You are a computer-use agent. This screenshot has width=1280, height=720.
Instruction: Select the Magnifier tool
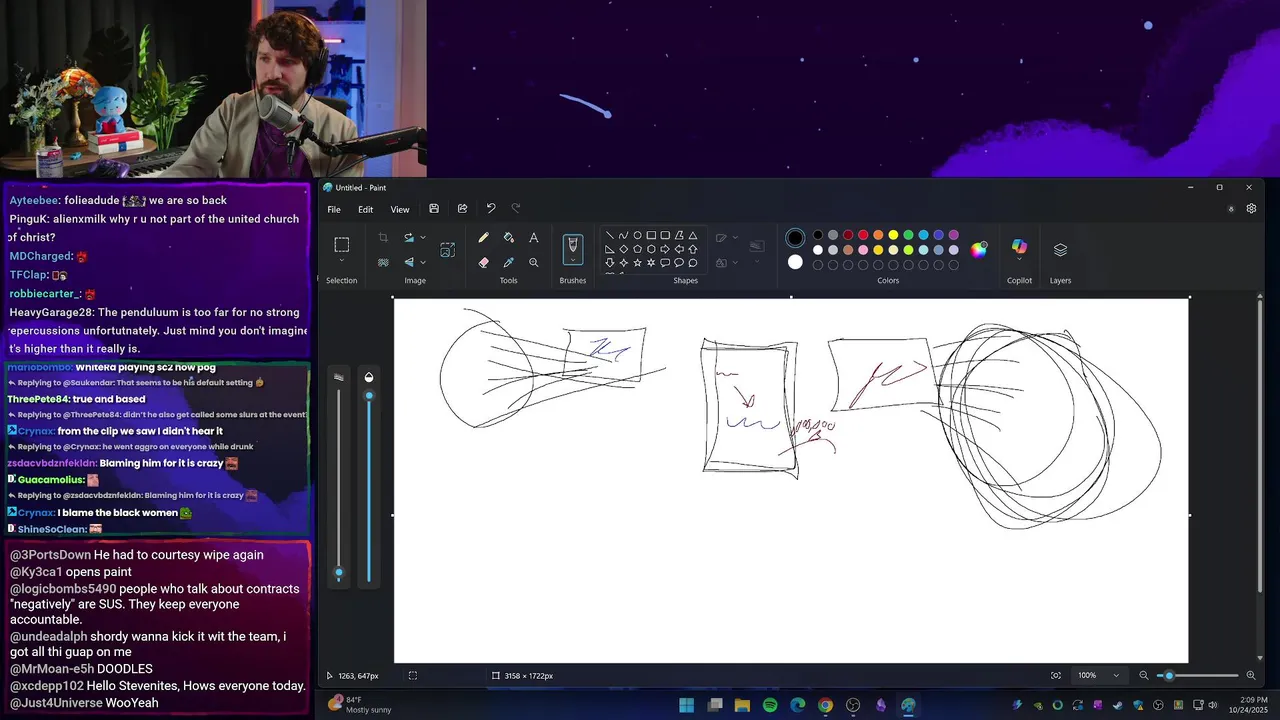coord(533,262)
